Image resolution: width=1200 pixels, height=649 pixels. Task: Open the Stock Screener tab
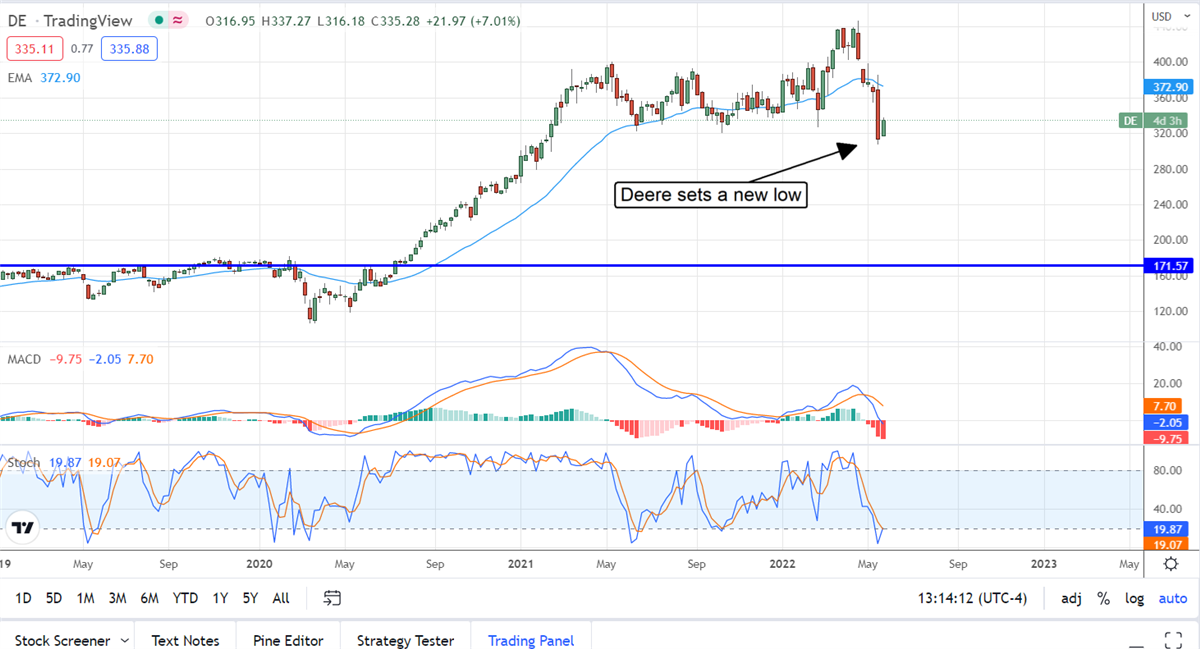[x=61, y=640]
